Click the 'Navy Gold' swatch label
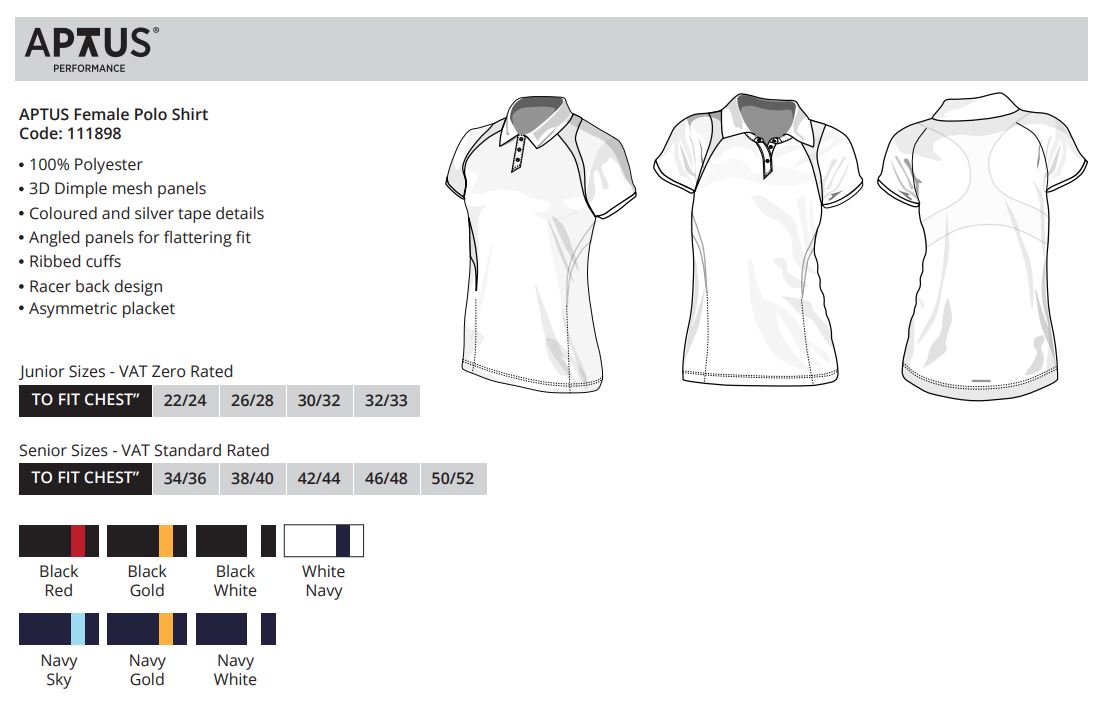This screenshot has height=728, width=1109. click(147, 670)
